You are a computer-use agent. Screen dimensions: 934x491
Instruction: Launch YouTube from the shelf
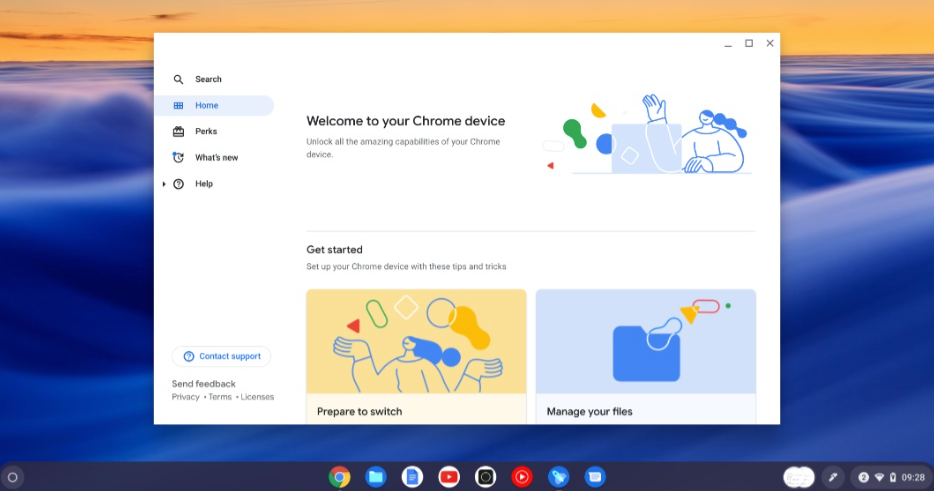tap(449, 477)
